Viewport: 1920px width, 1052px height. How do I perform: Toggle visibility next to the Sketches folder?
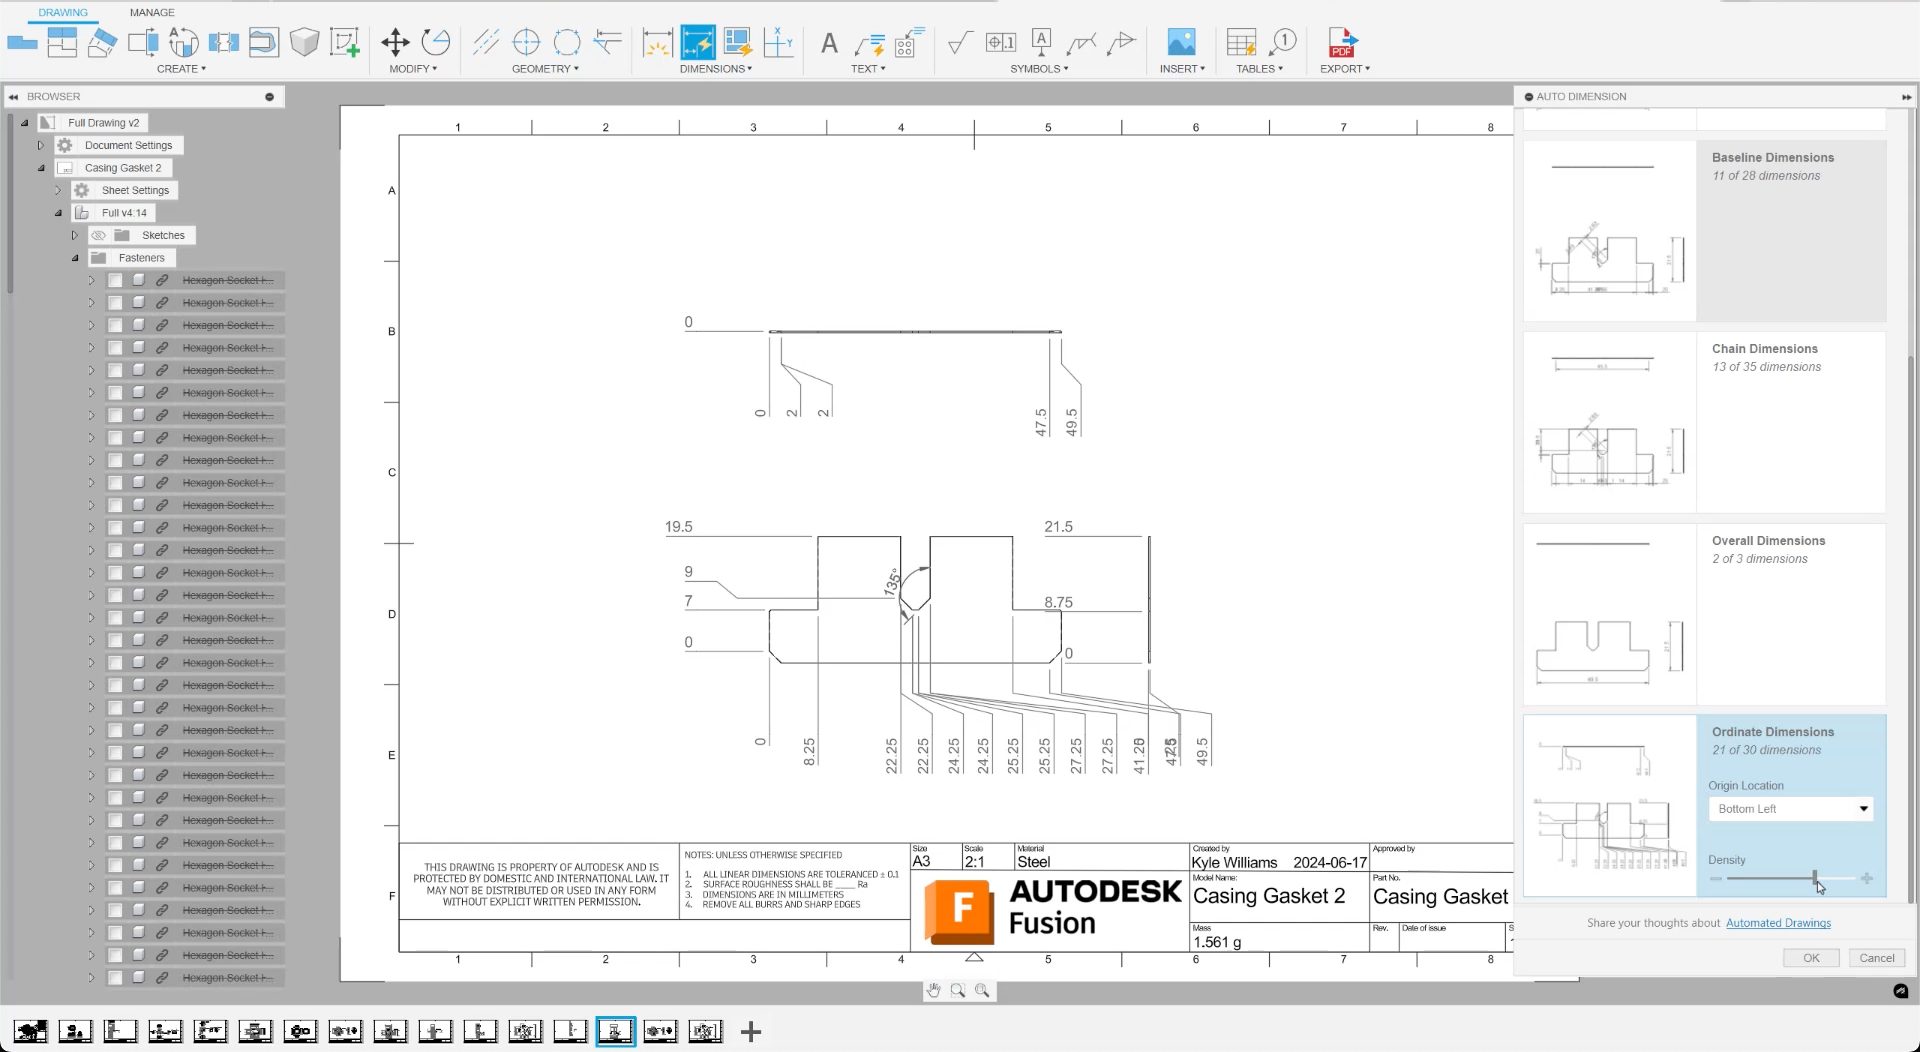tap(99, 235)
